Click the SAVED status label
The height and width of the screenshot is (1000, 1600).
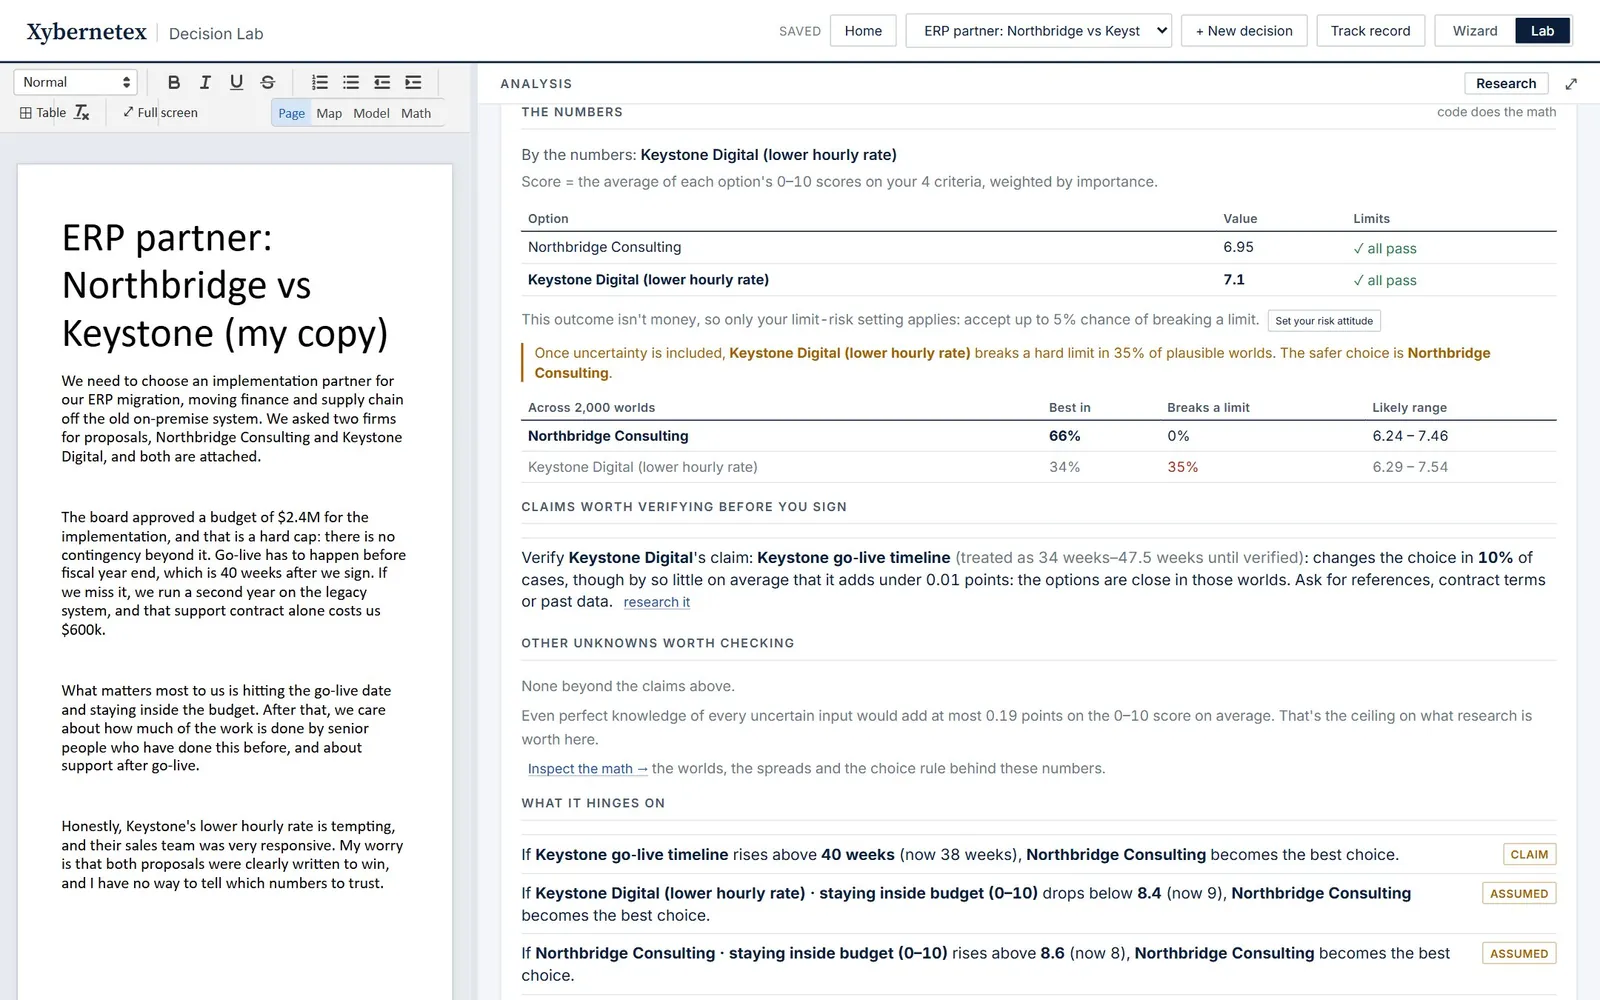(800, 31)
